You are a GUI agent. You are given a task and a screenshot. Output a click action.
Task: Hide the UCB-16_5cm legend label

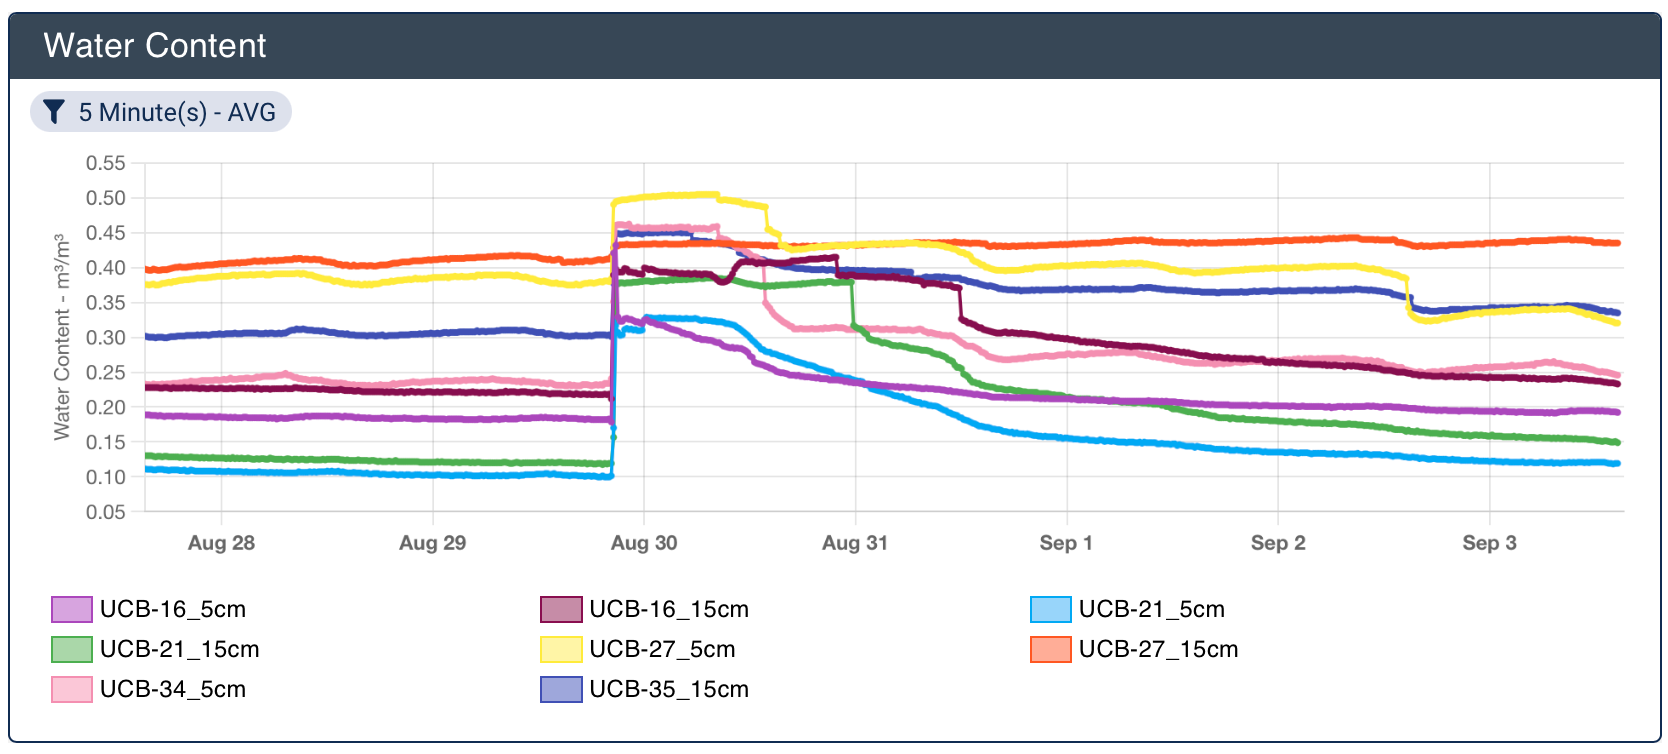coord(172,609)
